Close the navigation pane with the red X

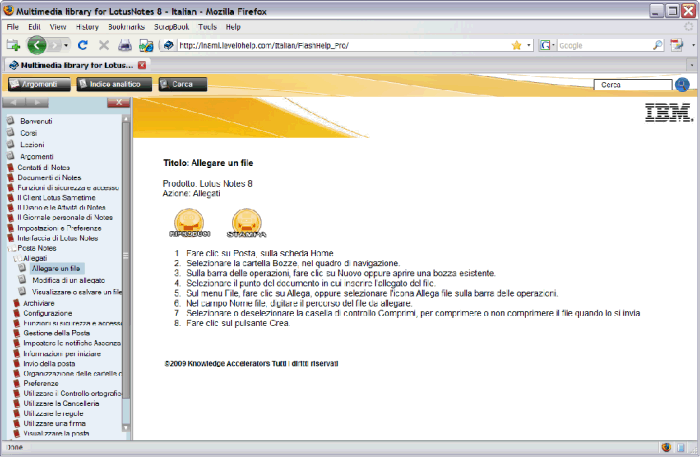click(x=118, y=103)
